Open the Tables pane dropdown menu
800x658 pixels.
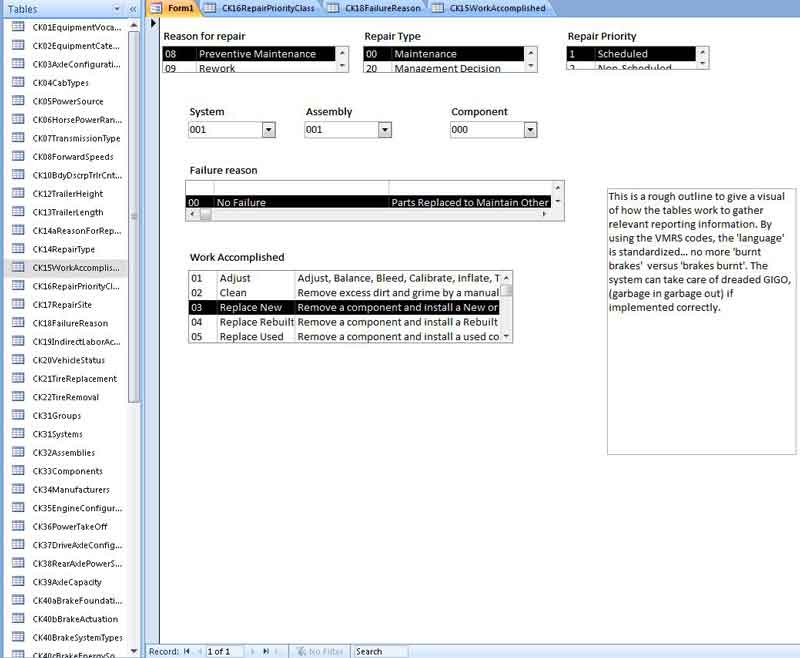pos(117,9)
